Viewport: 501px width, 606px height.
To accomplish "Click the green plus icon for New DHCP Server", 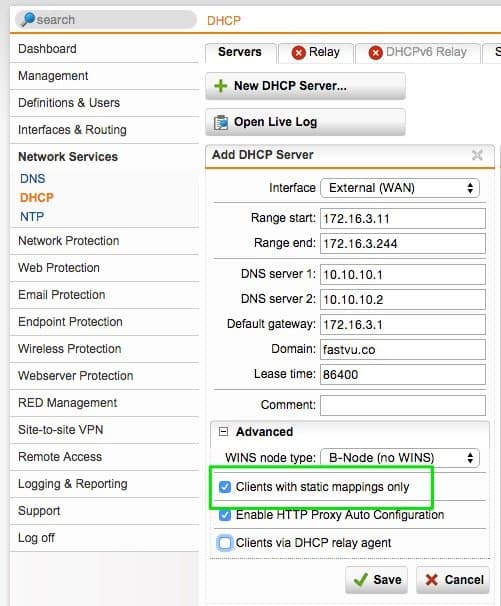I will click(220, 86).
